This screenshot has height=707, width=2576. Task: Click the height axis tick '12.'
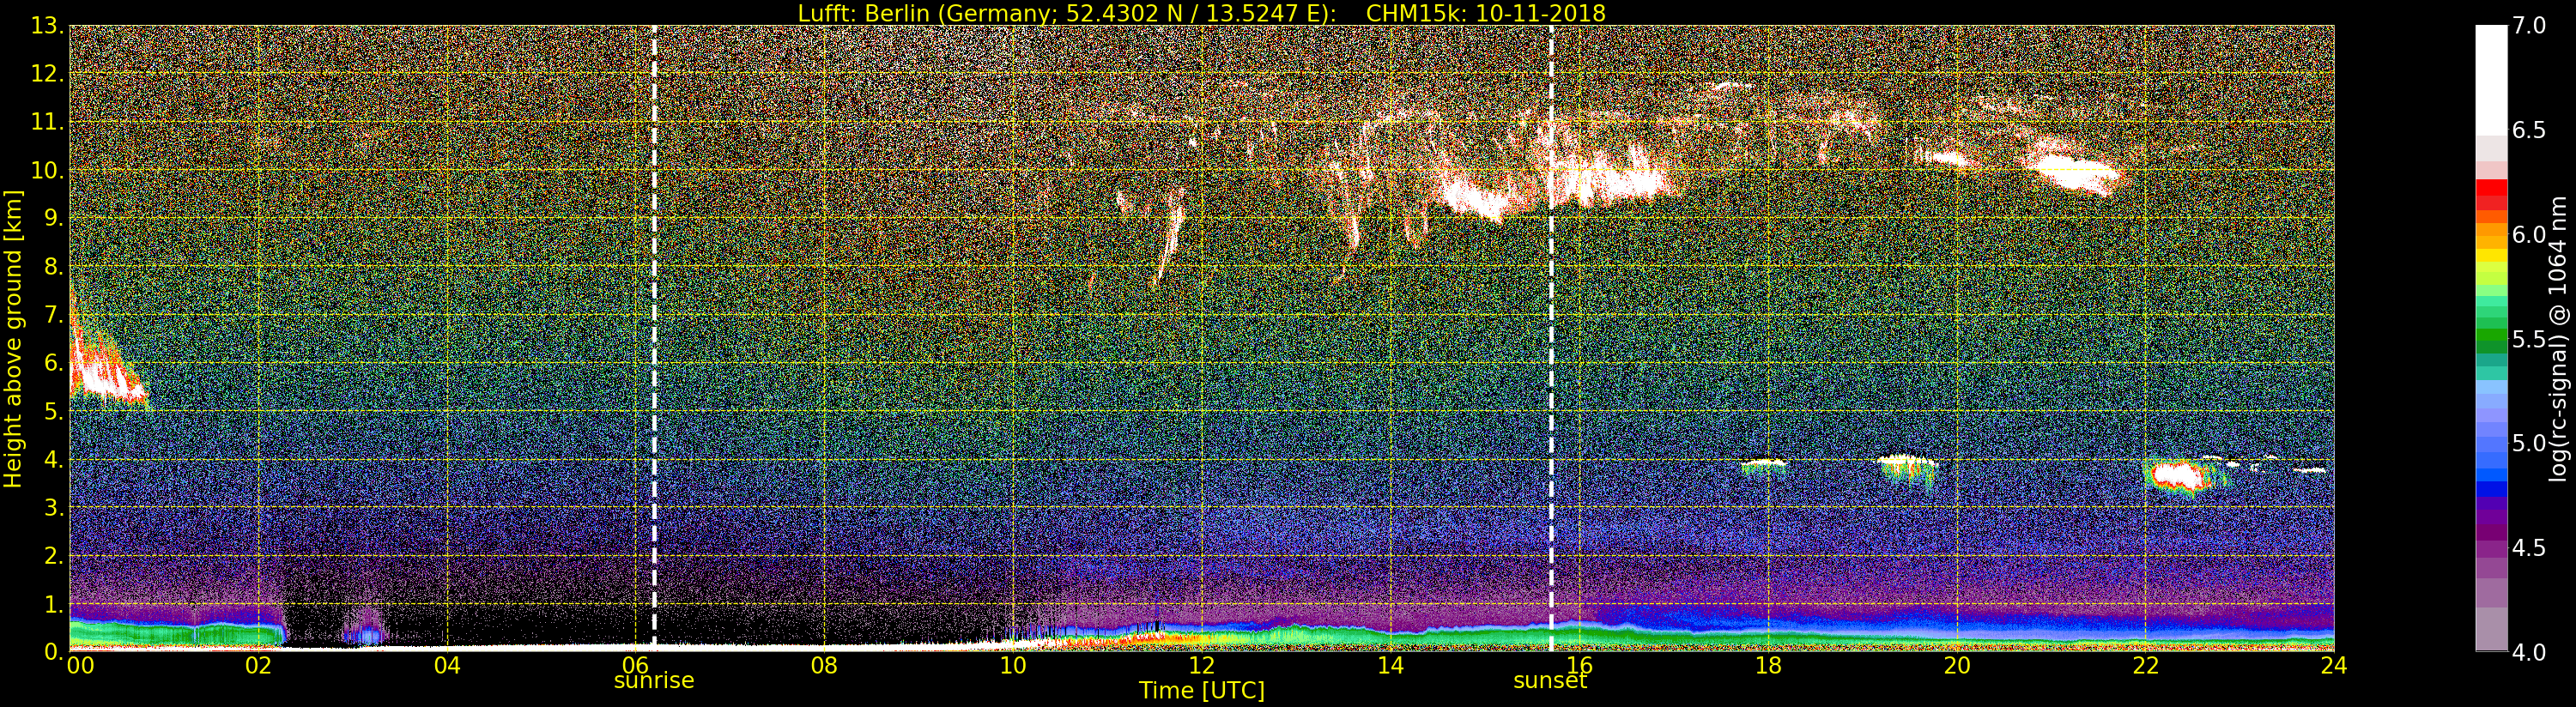coord(47,74)
